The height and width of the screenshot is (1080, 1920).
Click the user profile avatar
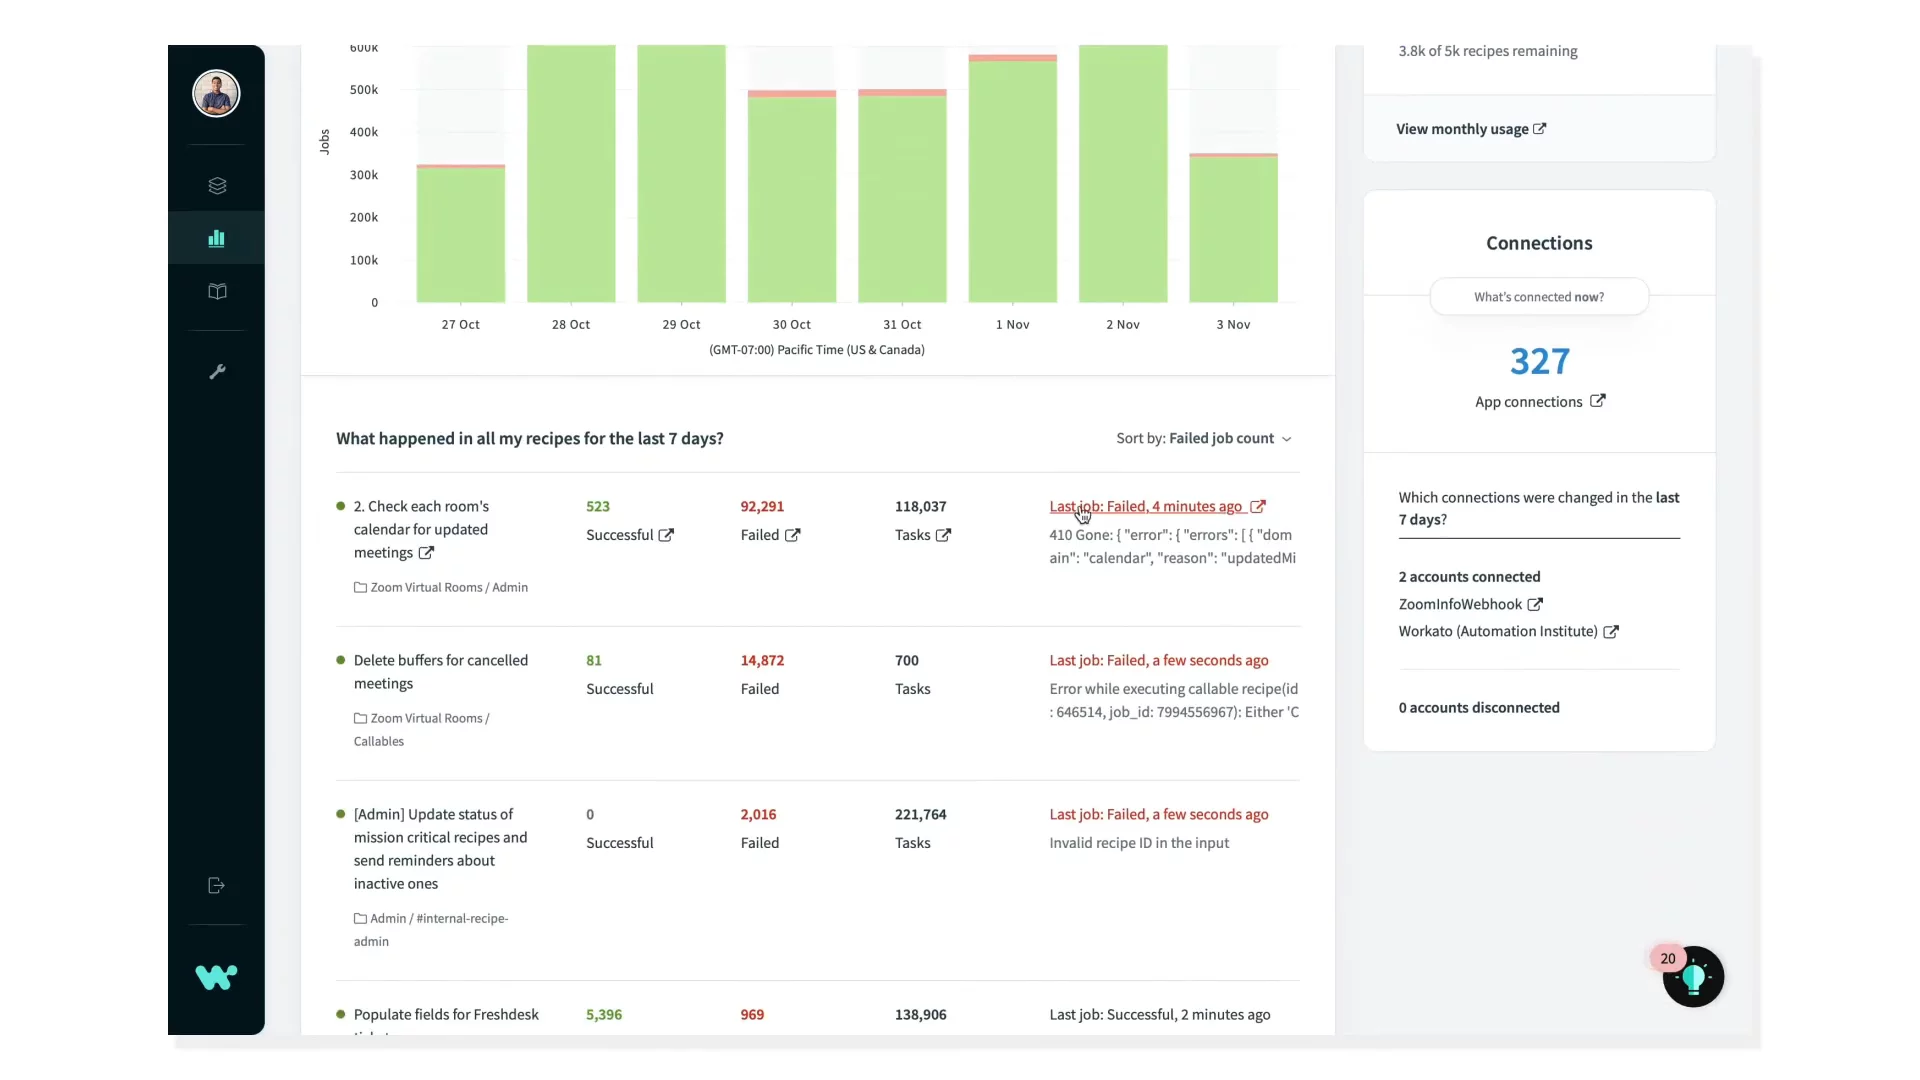tap(216, 94)
